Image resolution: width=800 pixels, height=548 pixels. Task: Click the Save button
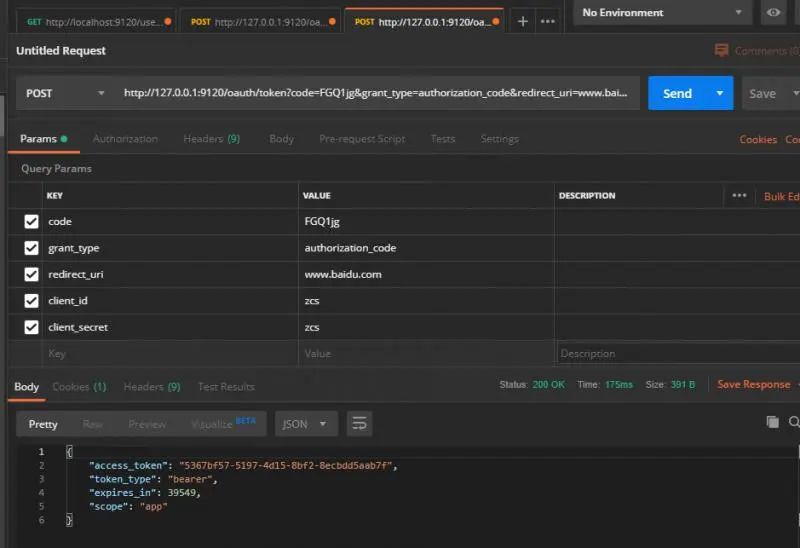coord(762,93)
